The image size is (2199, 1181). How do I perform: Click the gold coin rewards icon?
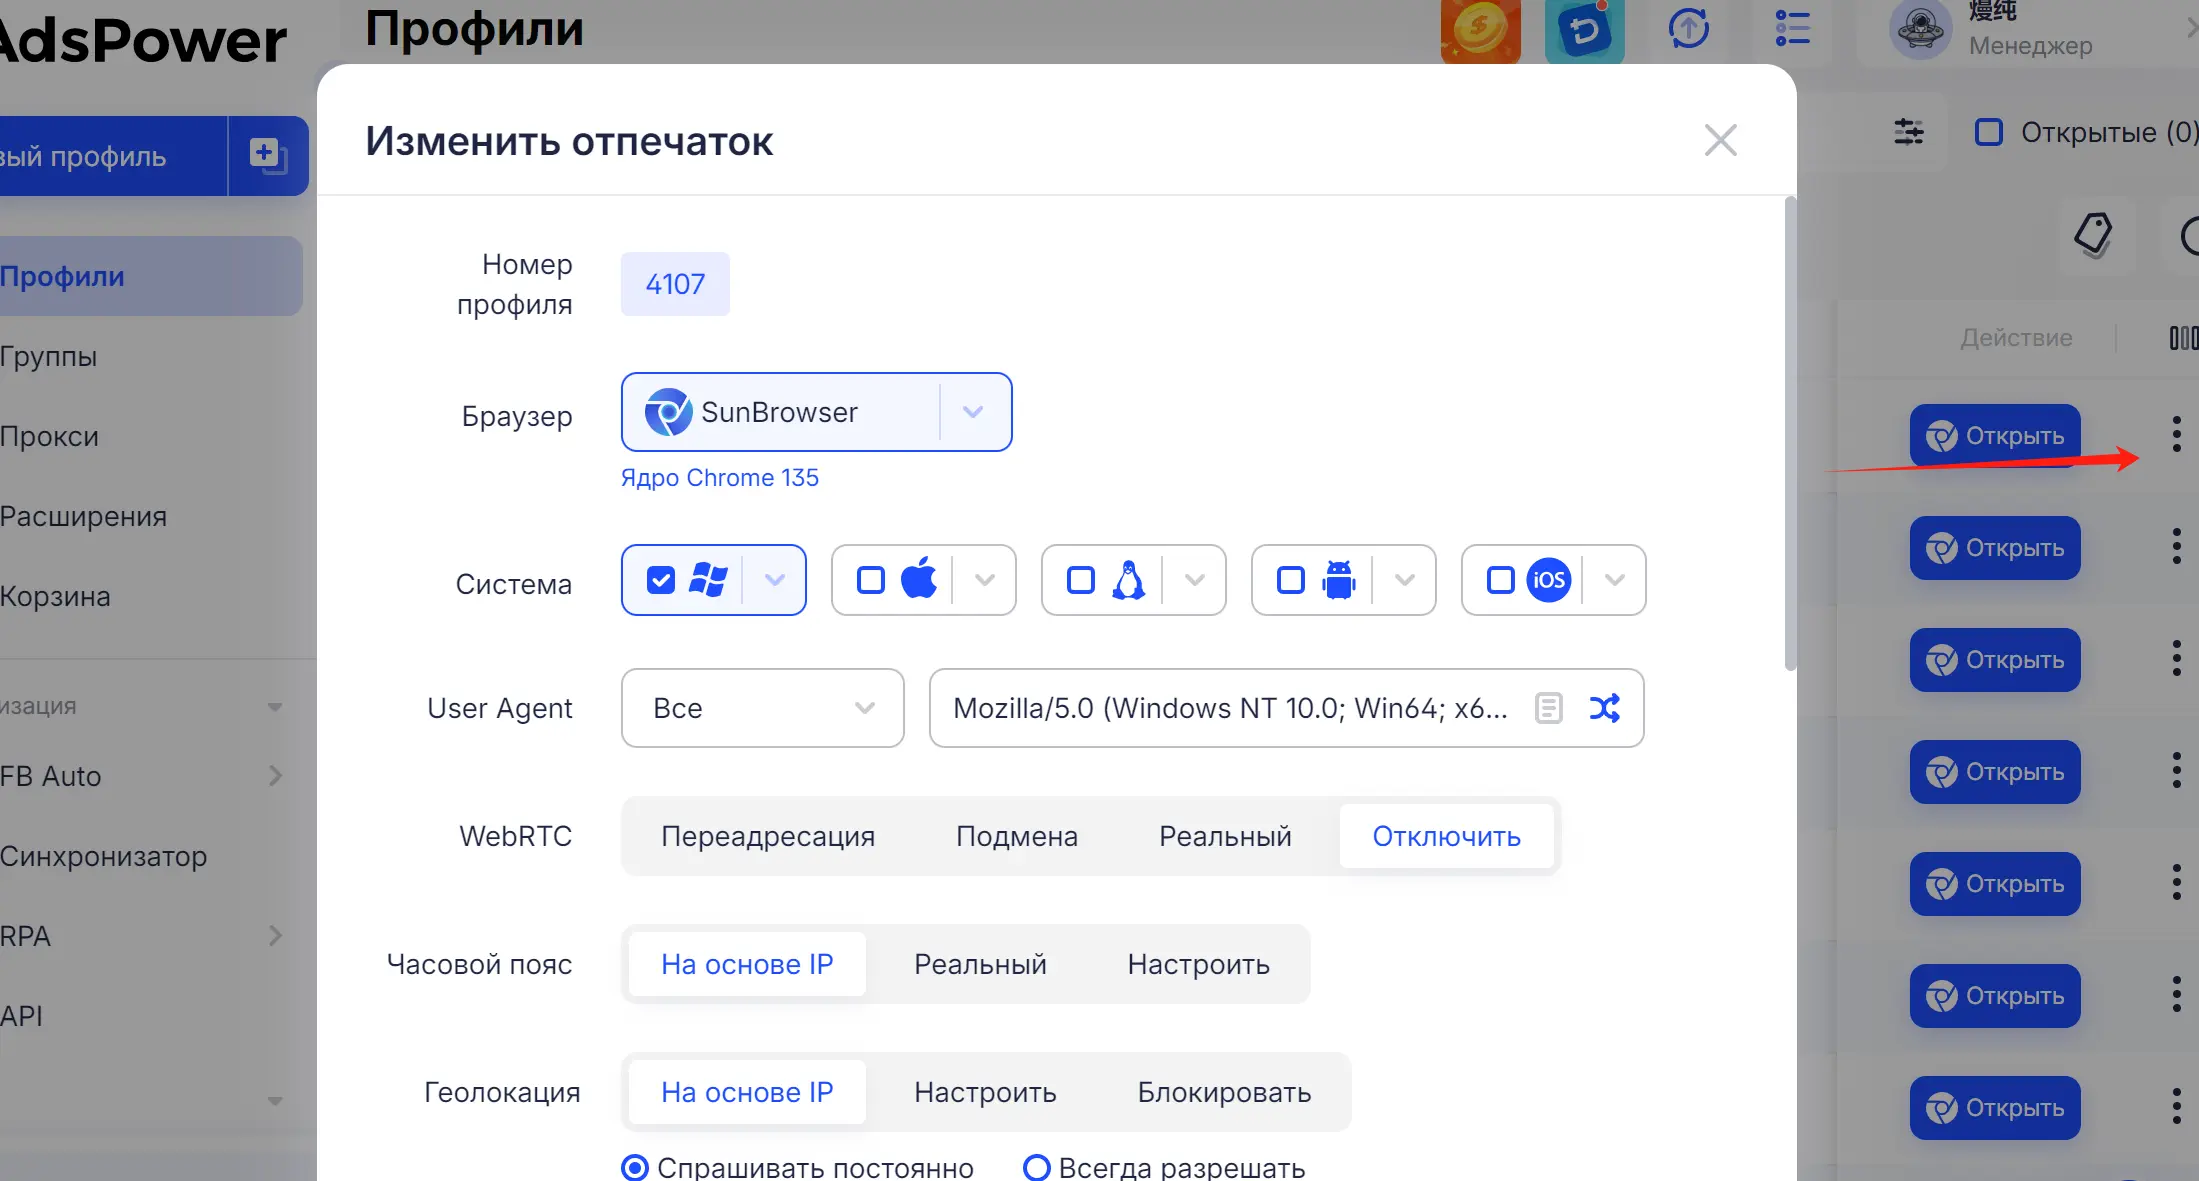coord(1480,31)
